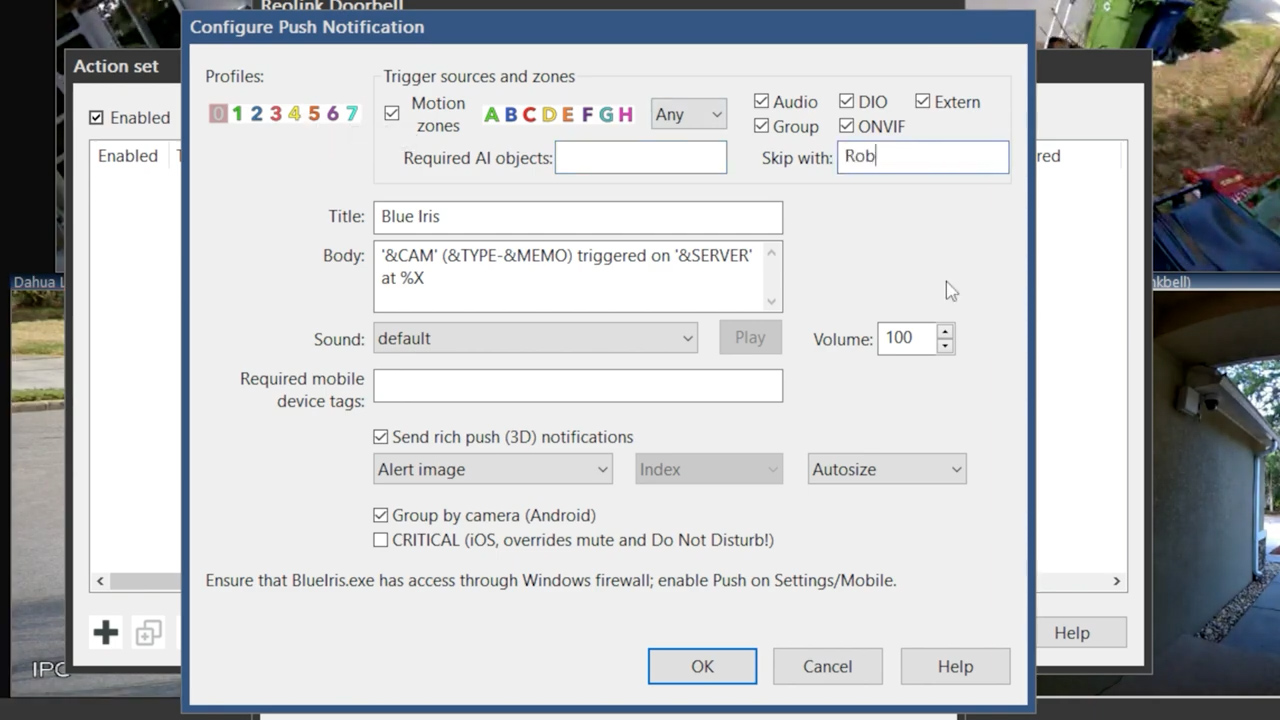Select profile 5 icon
Screen dimensions: 1280x720
(x=313, y=114)
